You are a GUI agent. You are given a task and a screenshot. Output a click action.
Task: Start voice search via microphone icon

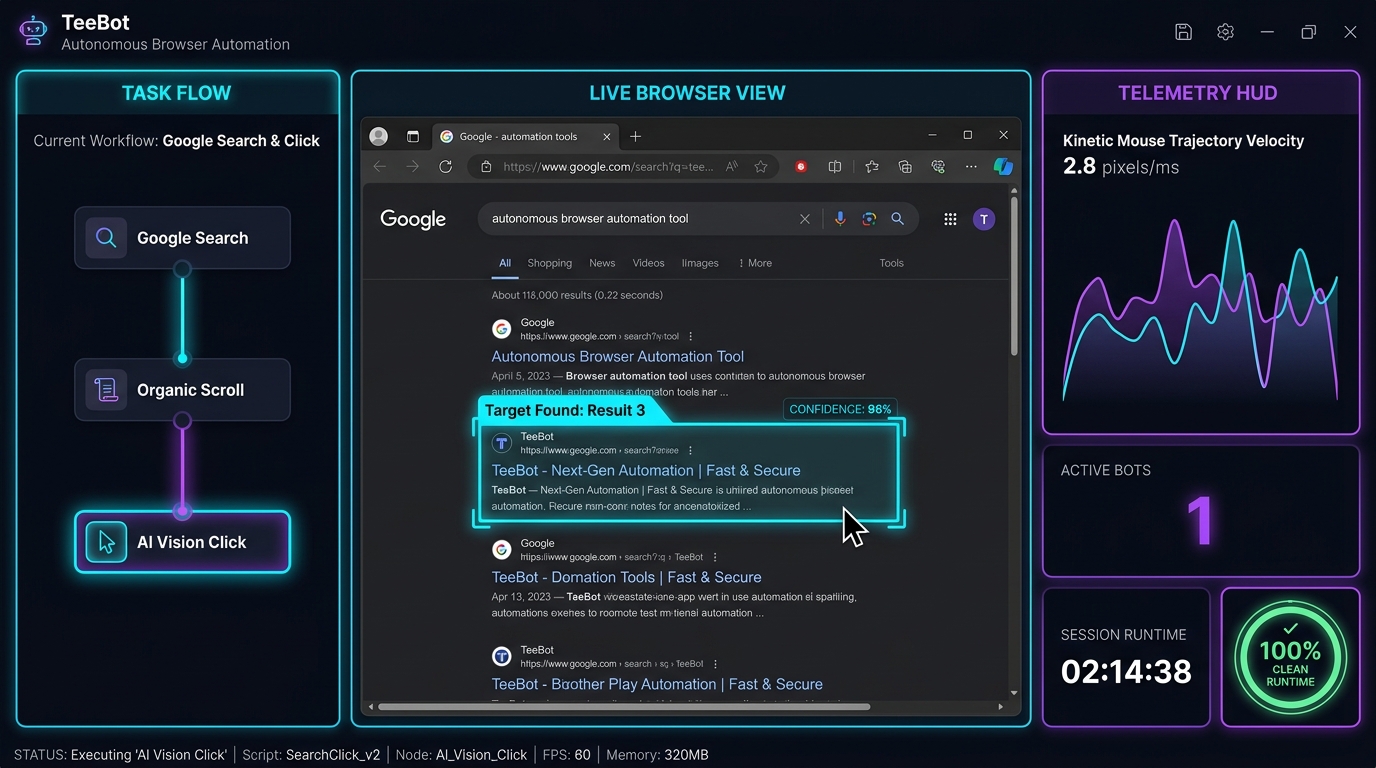click(840, 219)
